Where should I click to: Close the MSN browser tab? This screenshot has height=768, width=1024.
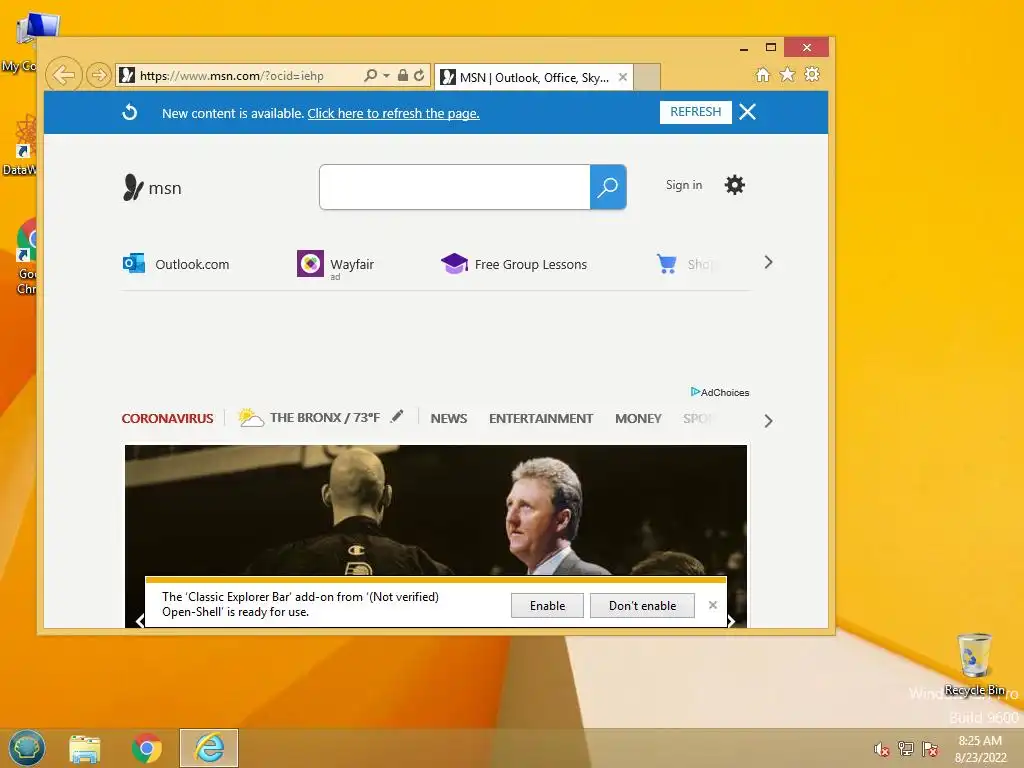point(623,77)
